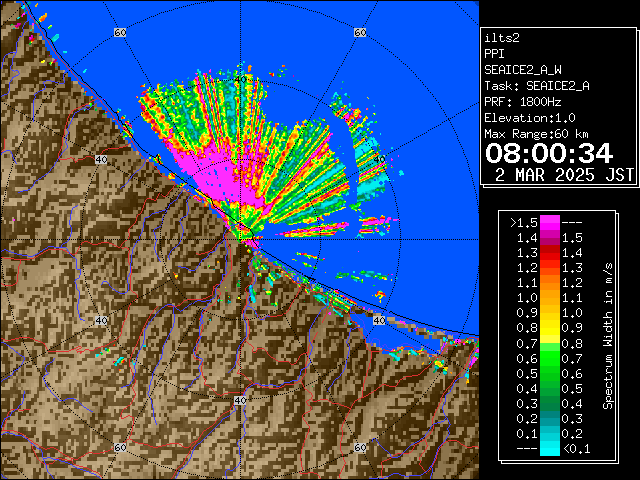Click the '60' range ring label above the info box's left
Viewport: 640px width, 480px height.
[360, 32]
